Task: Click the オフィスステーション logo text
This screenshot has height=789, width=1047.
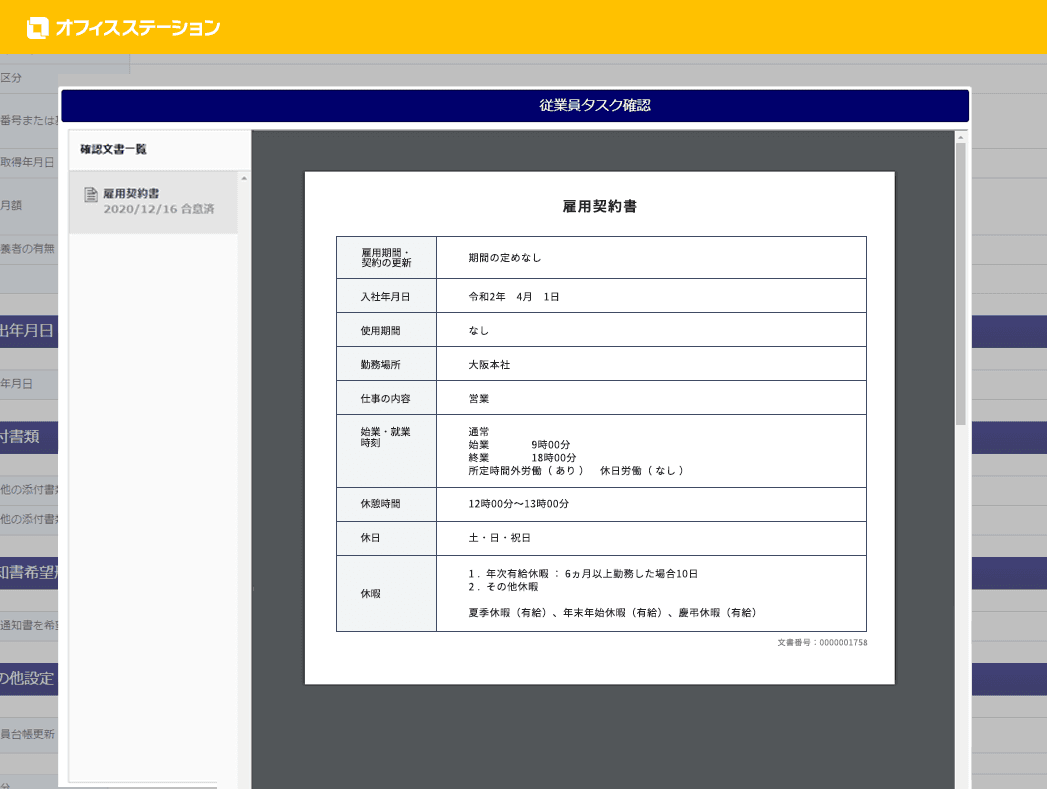Action: coord(138,28)
